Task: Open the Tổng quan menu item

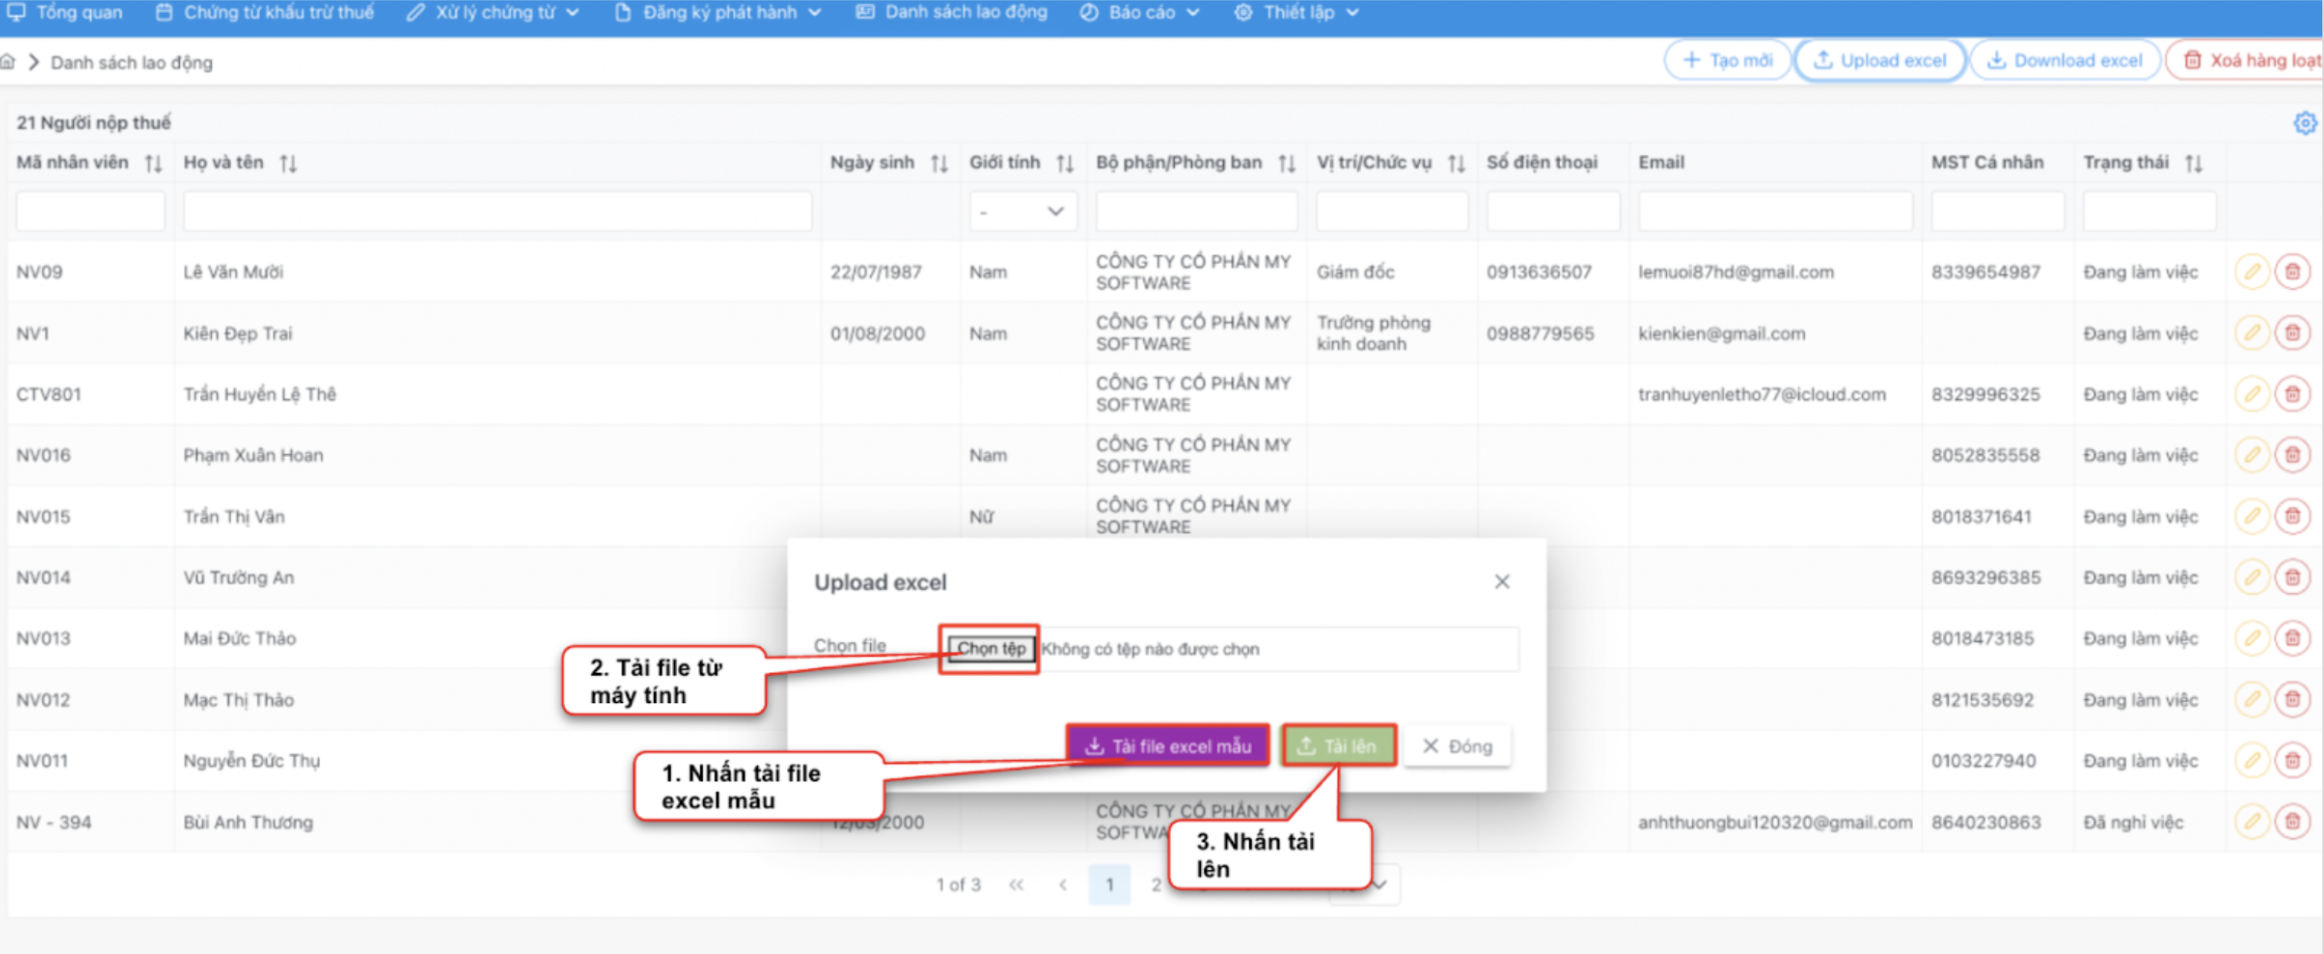Action: pyautogui.click(x=66, y=13)
